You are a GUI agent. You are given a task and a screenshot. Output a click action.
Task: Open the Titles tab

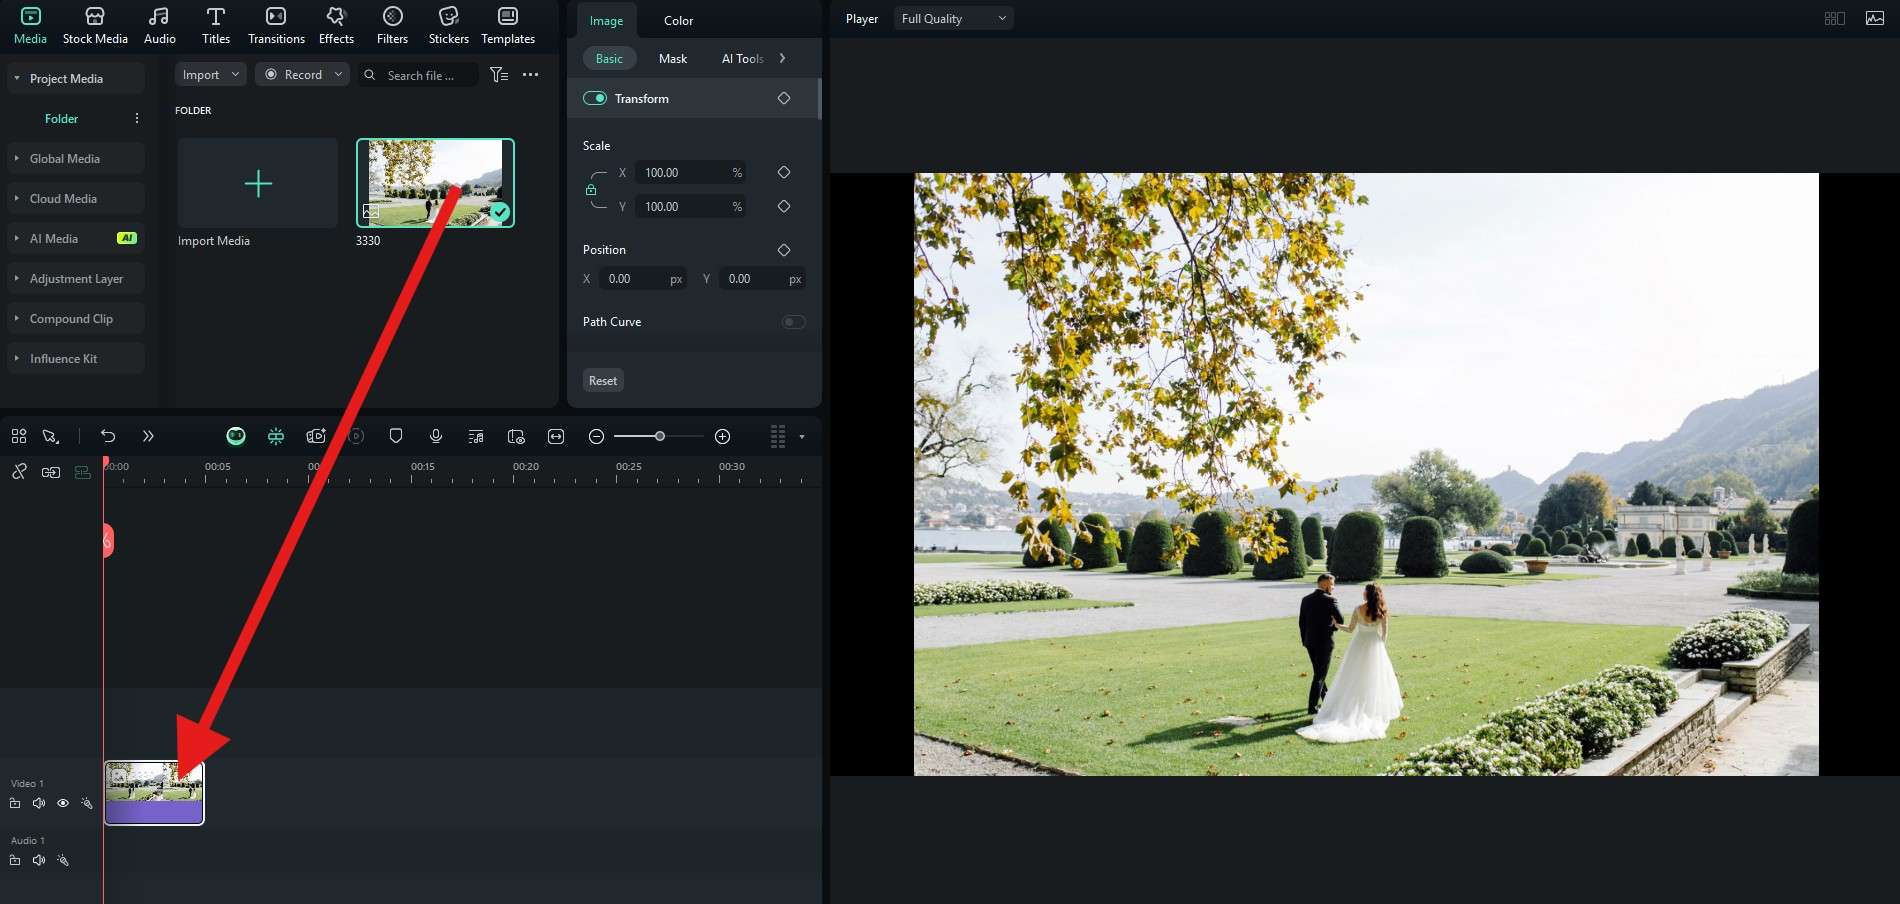coord(216,26)
